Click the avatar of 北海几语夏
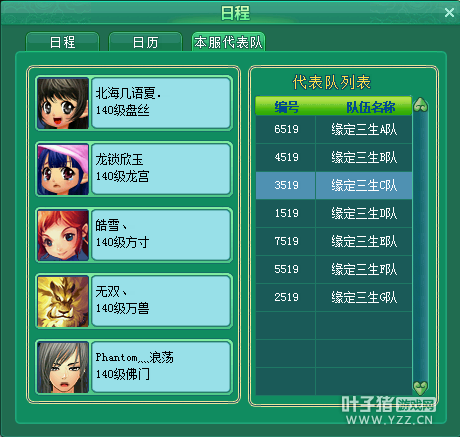The image size is (460, 437). pyautogui.click(x=63, y=103)
